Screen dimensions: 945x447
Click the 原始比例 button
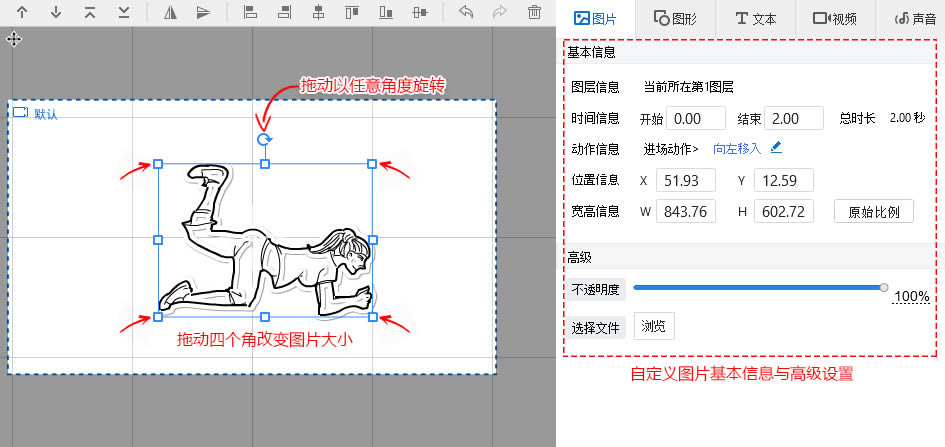[x=873, y=211]
